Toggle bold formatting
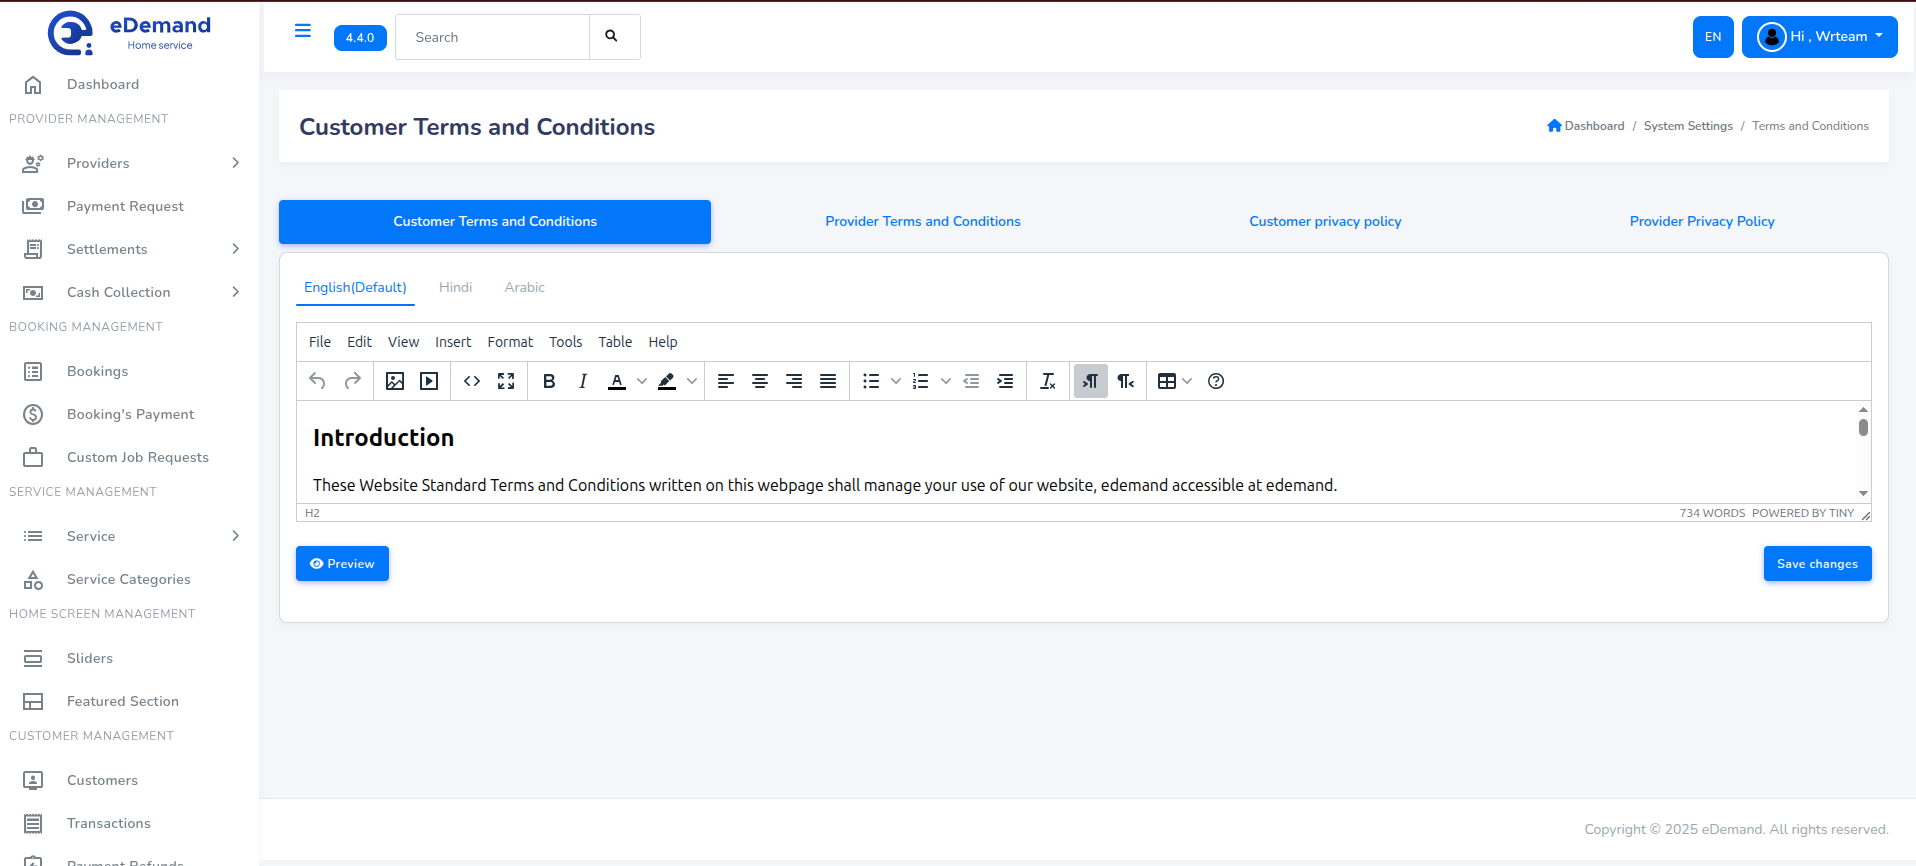Image resolution: width=1916 pixels, height=866 pixels. [549, 381]
